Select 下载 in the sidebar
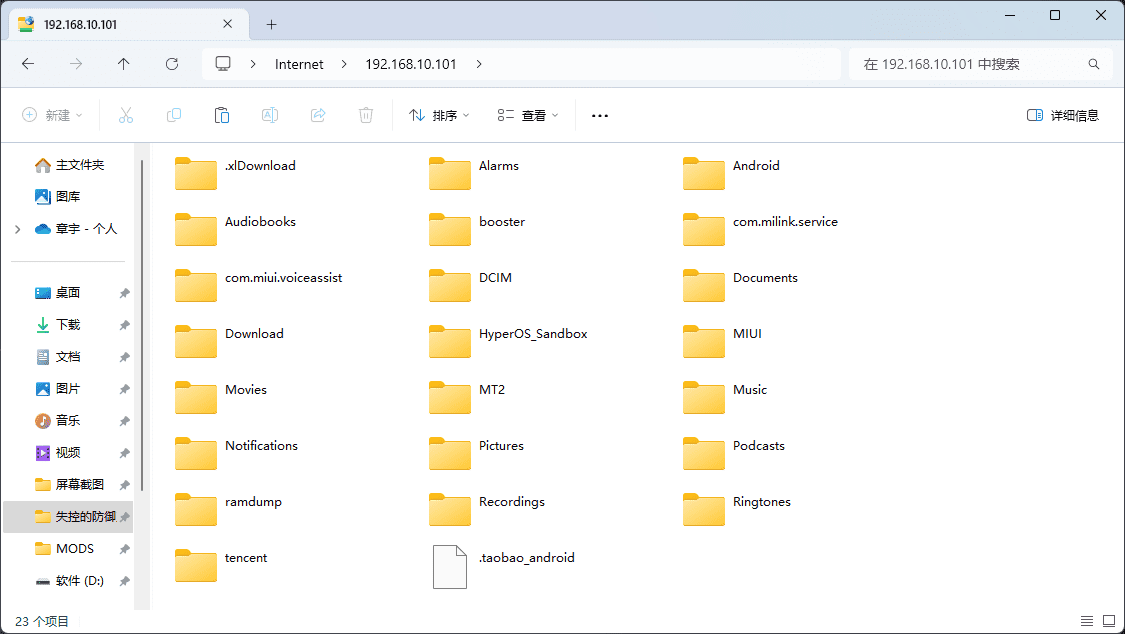1125x634 pixels. 67,325
